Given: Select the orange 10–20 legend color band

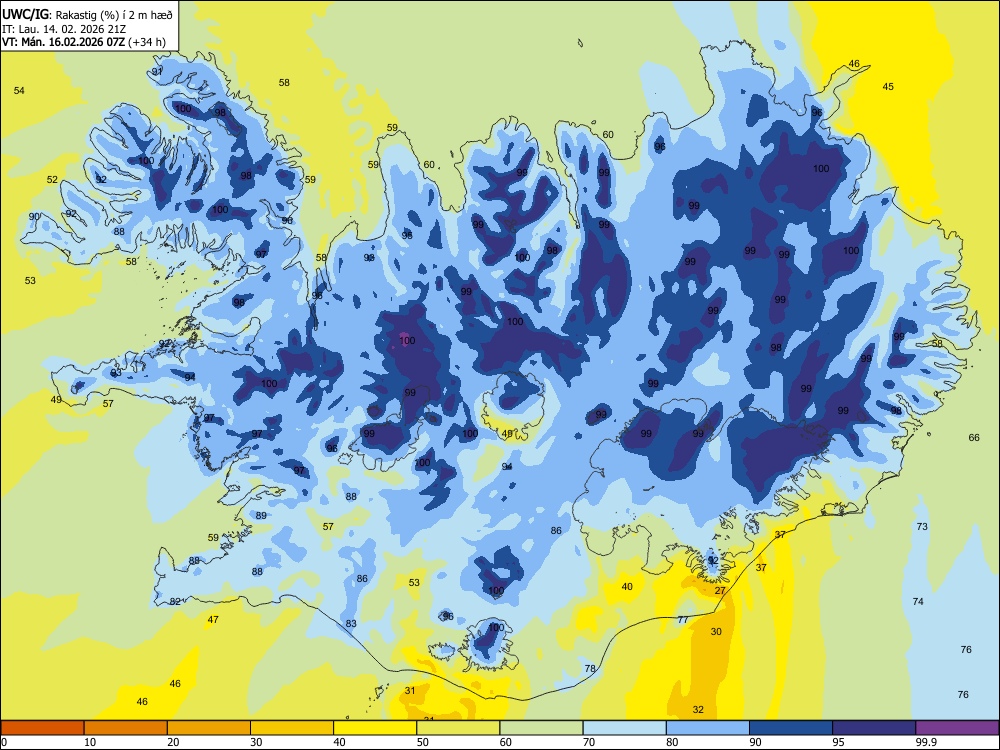Looking at the screenshot, I should pyautogui.click(x=126, y=728).
